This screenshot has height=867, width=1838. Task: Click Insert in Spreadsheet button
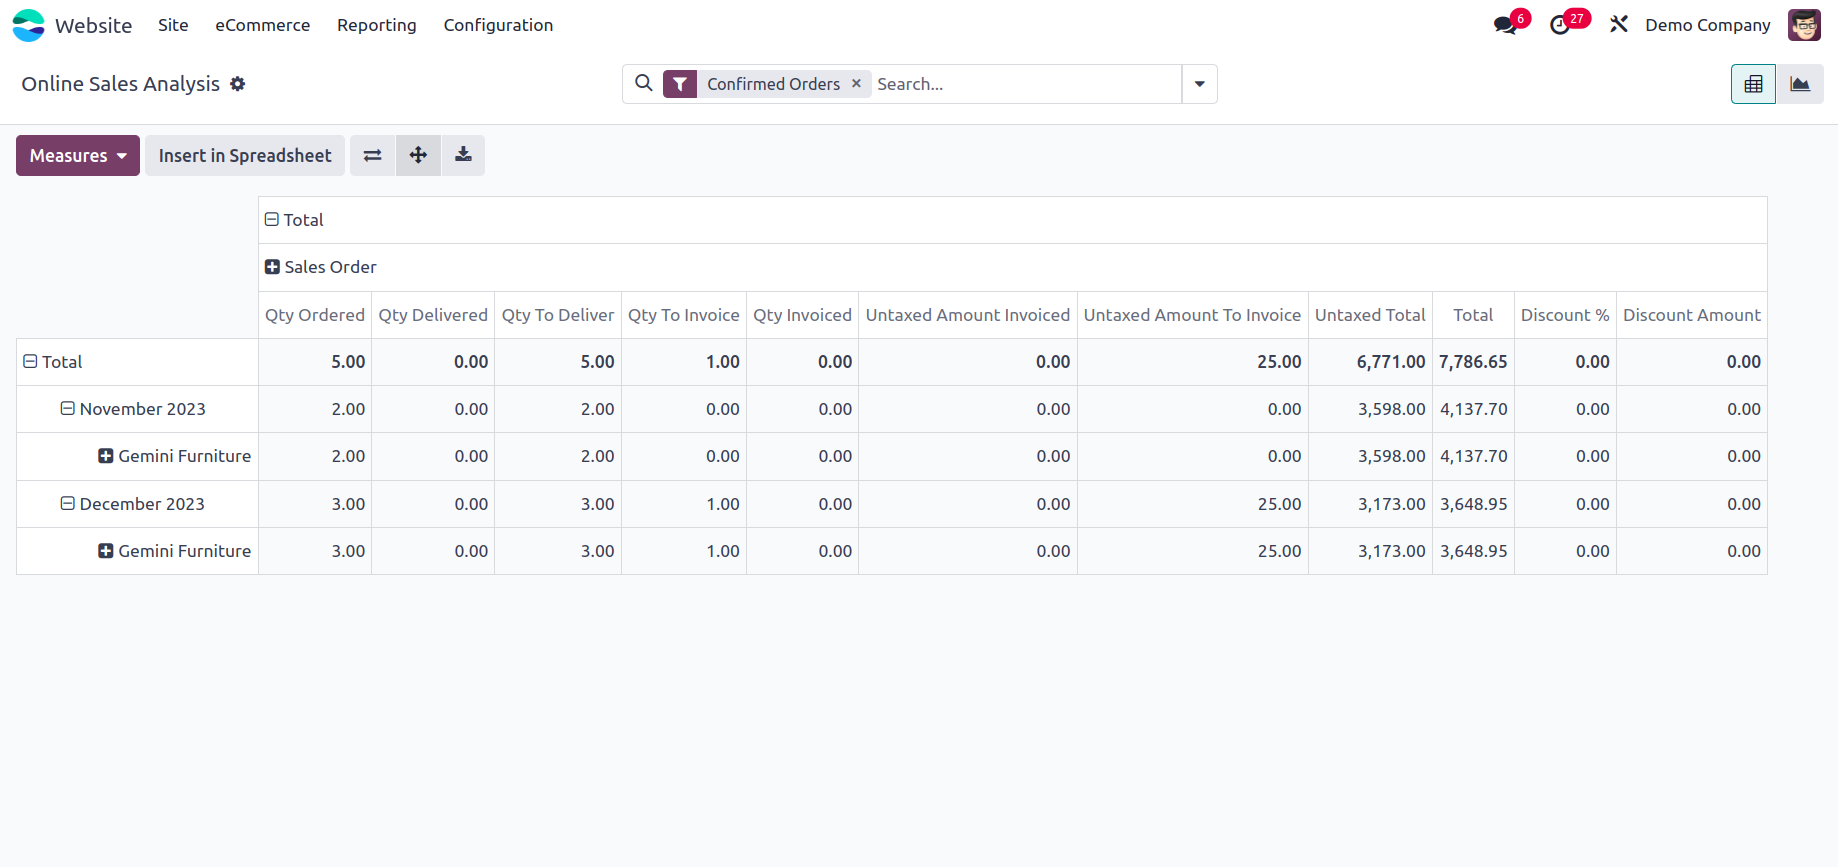[245, 155]
